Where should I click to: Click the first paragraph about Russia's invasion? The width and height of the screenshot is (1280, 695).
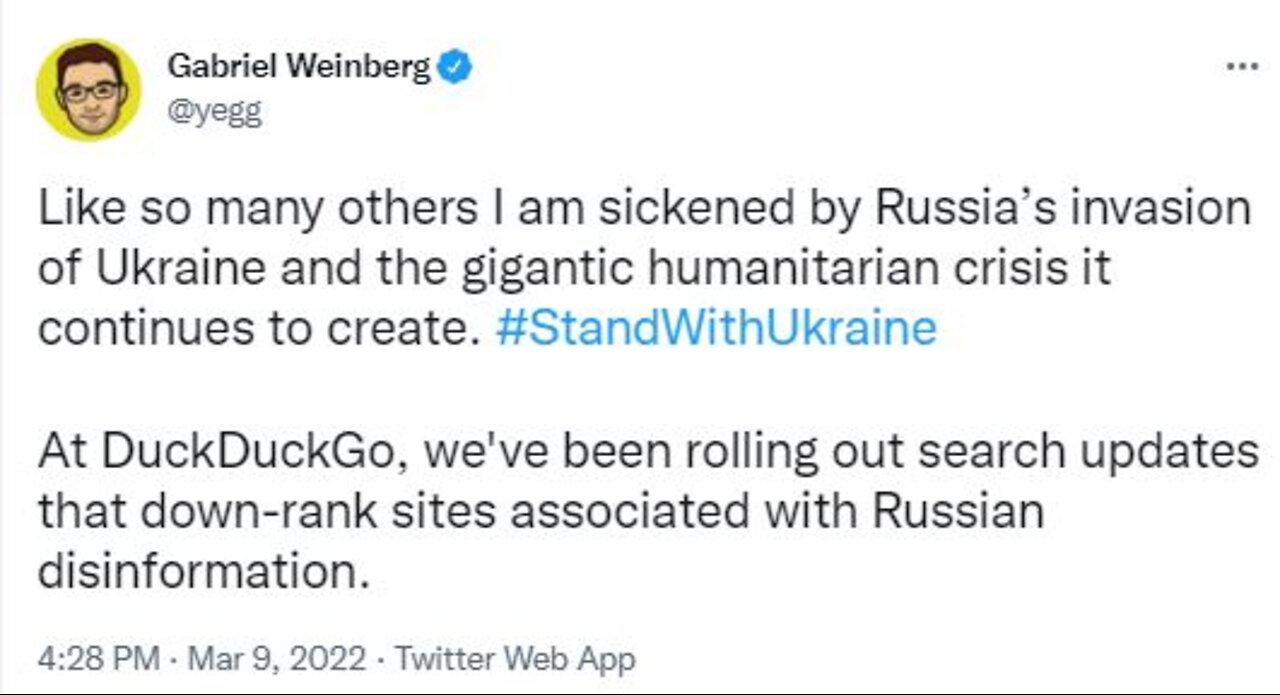[645, 269]
